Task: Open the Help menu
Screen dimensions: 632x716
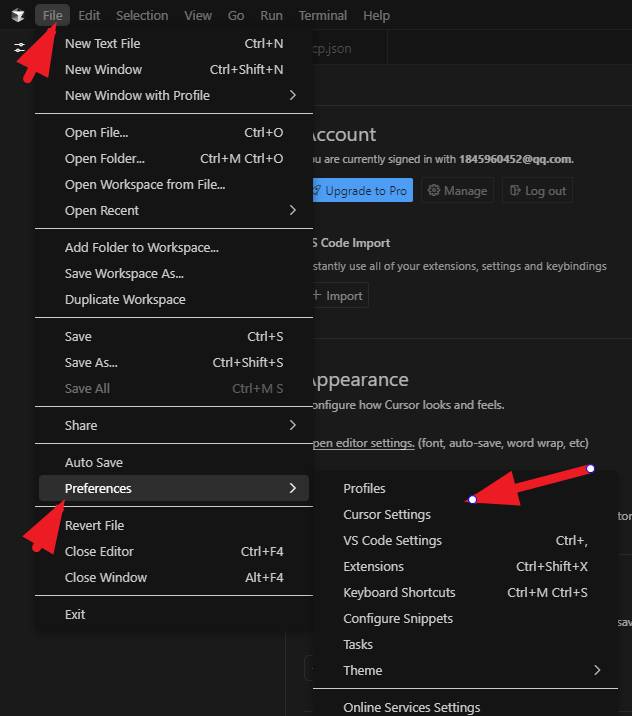Action: pos(376,16)
